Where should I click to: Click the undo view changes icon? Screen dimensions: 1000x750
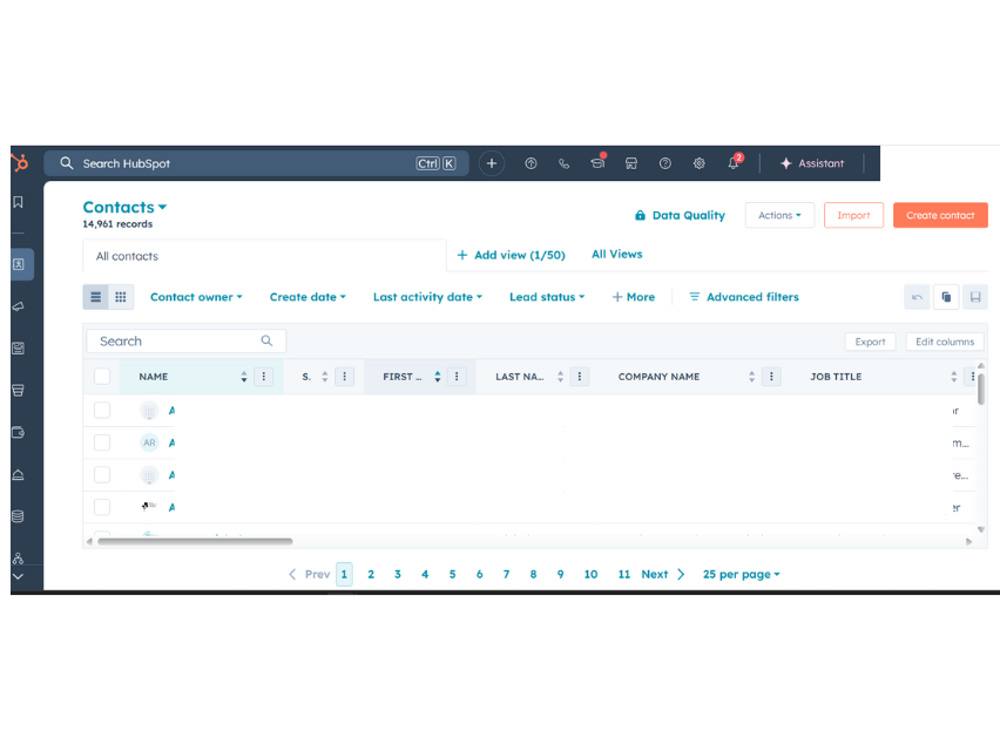click(917, 297)
